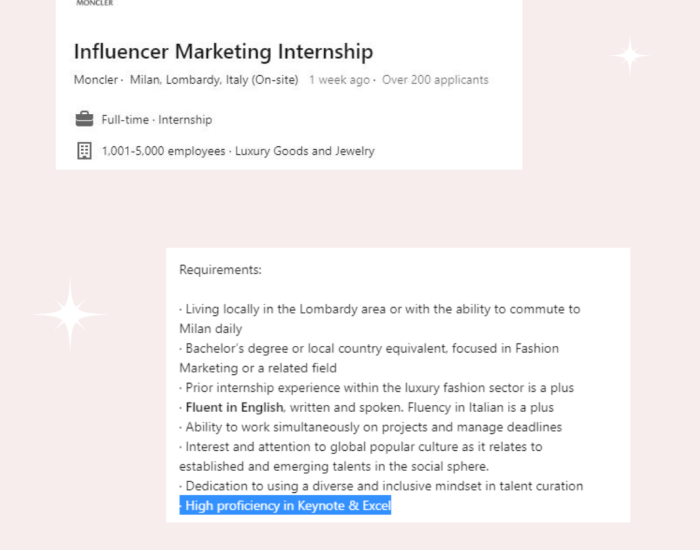Screen dimensions: 700x550
Task: Click 1,001-5,000 employees text
Action: (x=163, y=151)
